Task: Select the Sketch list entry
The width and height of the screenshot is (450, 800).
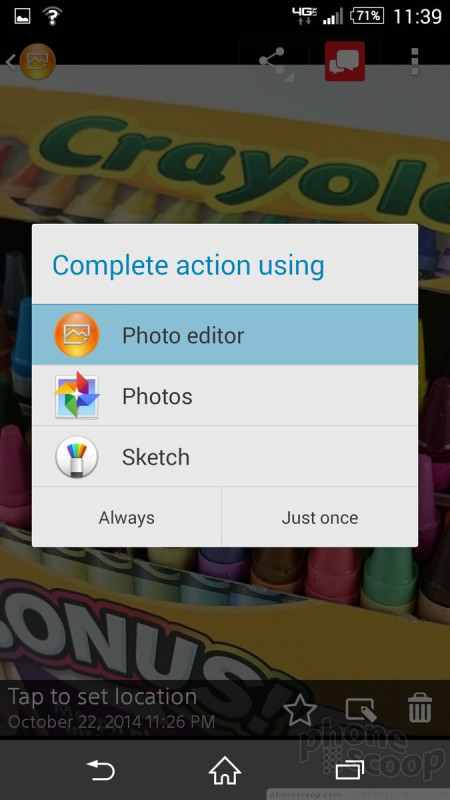Action: tap(225, 457)
